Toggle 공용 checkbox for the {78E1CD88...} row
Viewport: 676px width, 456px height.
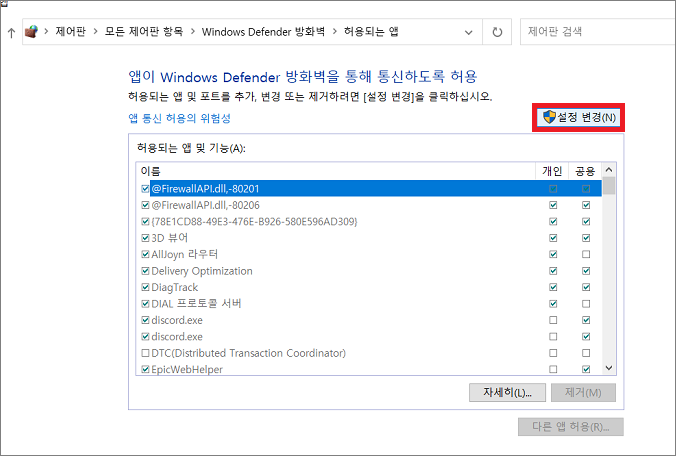pos(586,222)
